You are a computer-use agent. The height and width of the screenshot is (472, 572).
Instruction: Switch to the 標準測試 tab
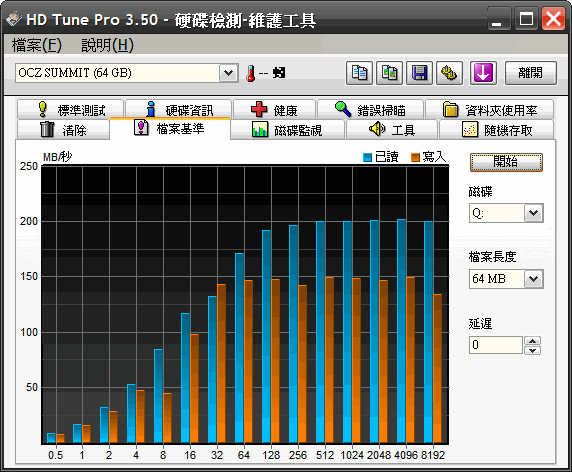click(70, 109)
